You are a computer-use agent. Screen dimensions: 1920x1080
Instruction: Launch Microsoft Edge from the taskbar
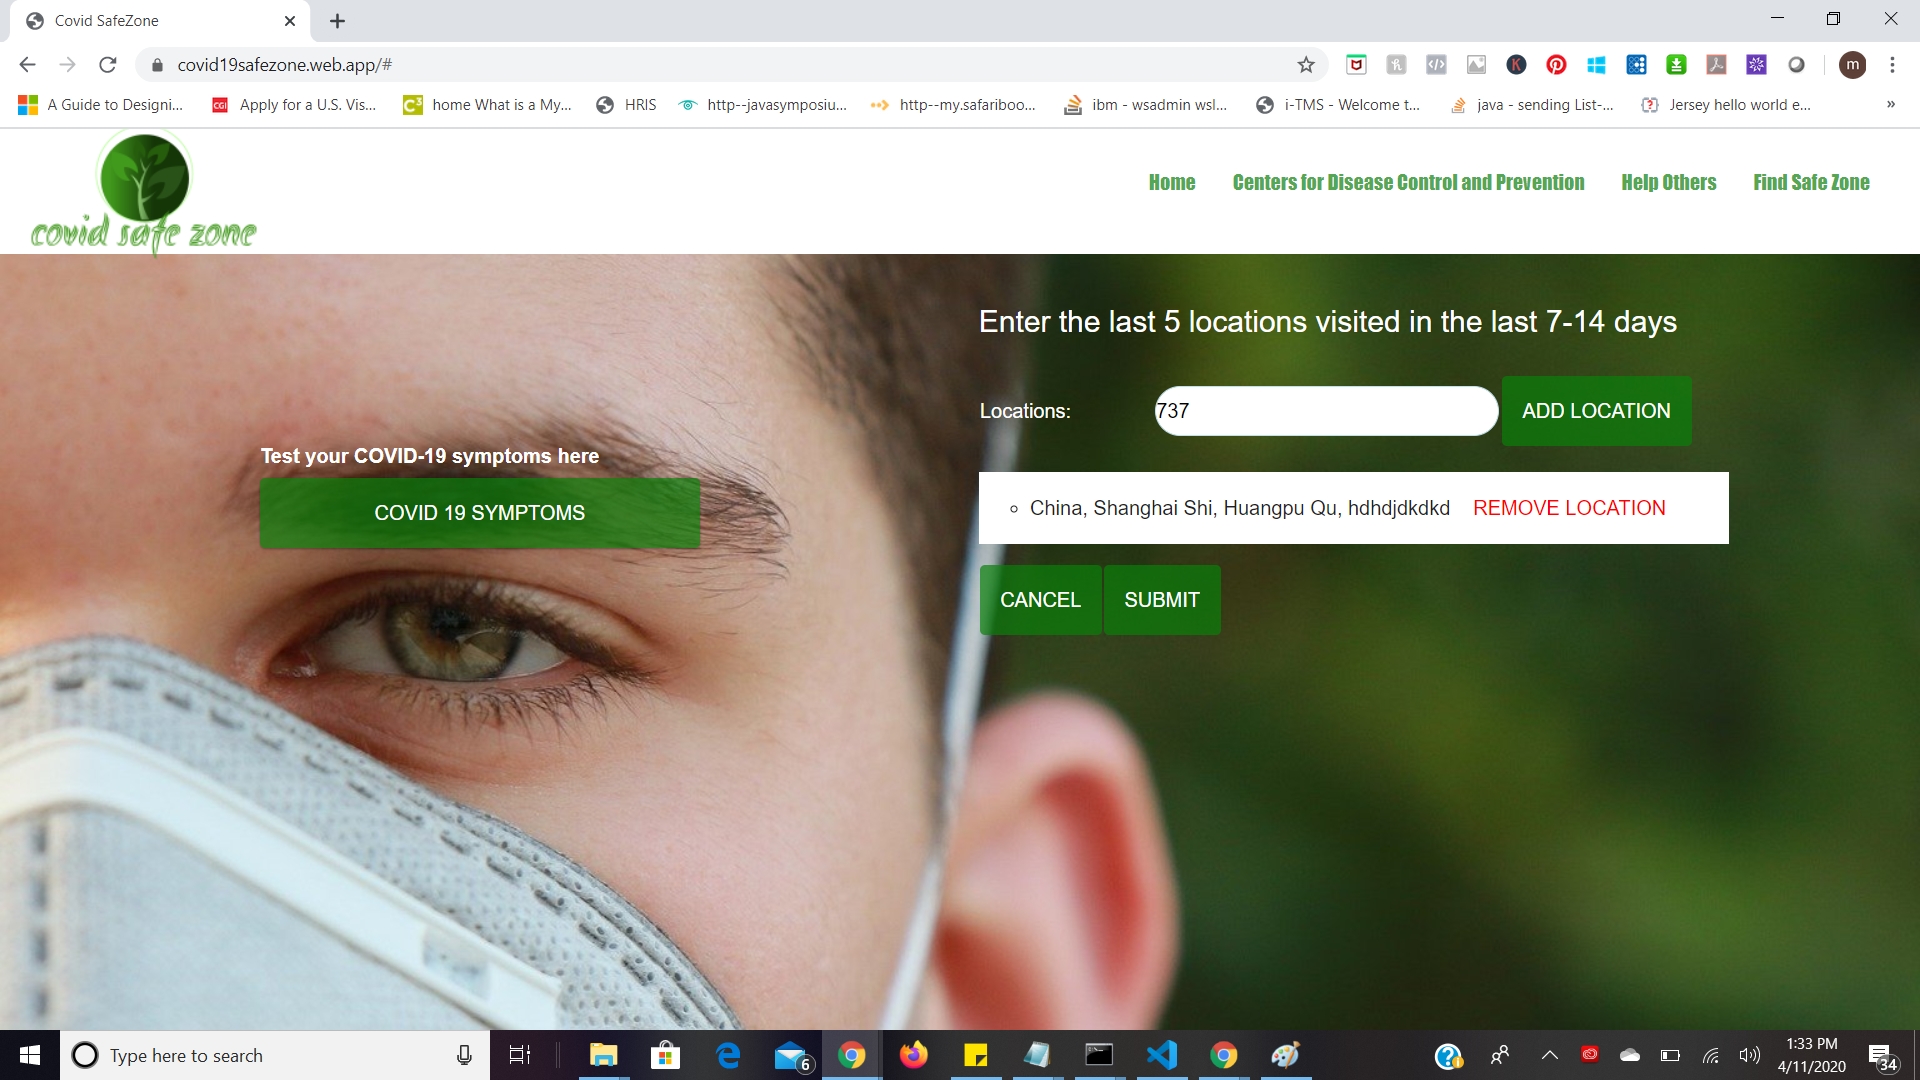click(x=728, y=1055)
